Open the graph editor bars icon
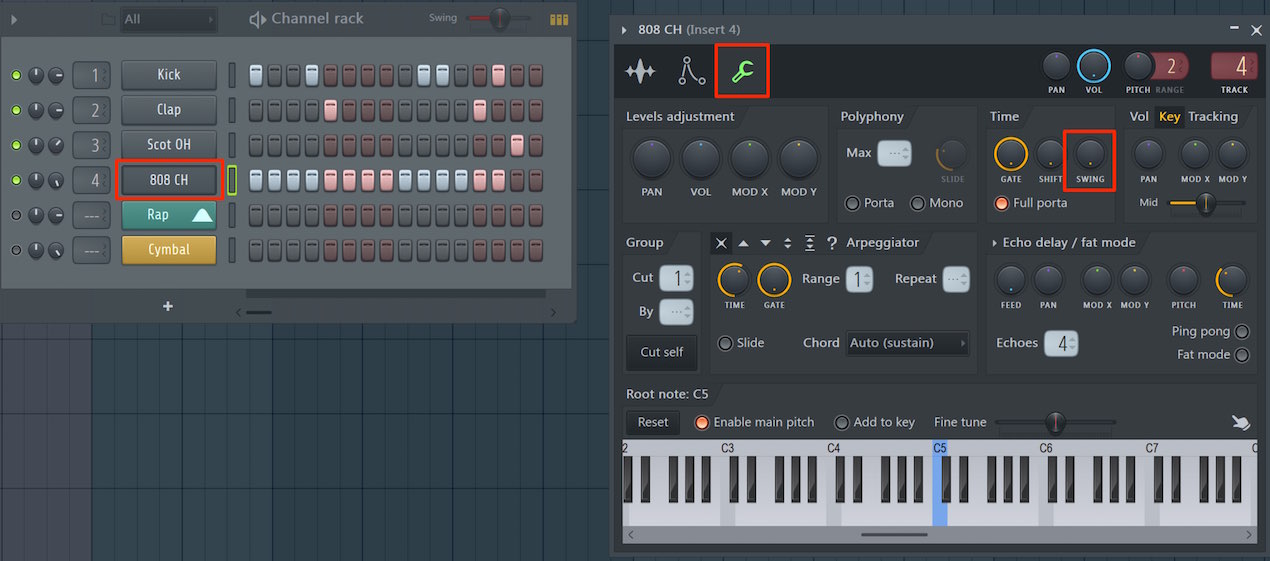 coord(559,19)
